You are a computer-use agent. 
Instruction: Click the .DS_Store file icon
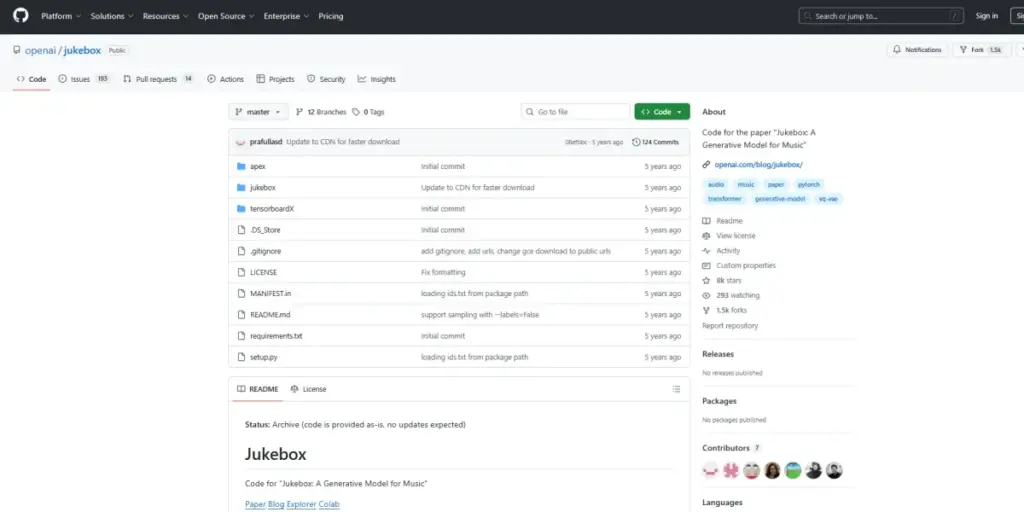tap(241, 230)
